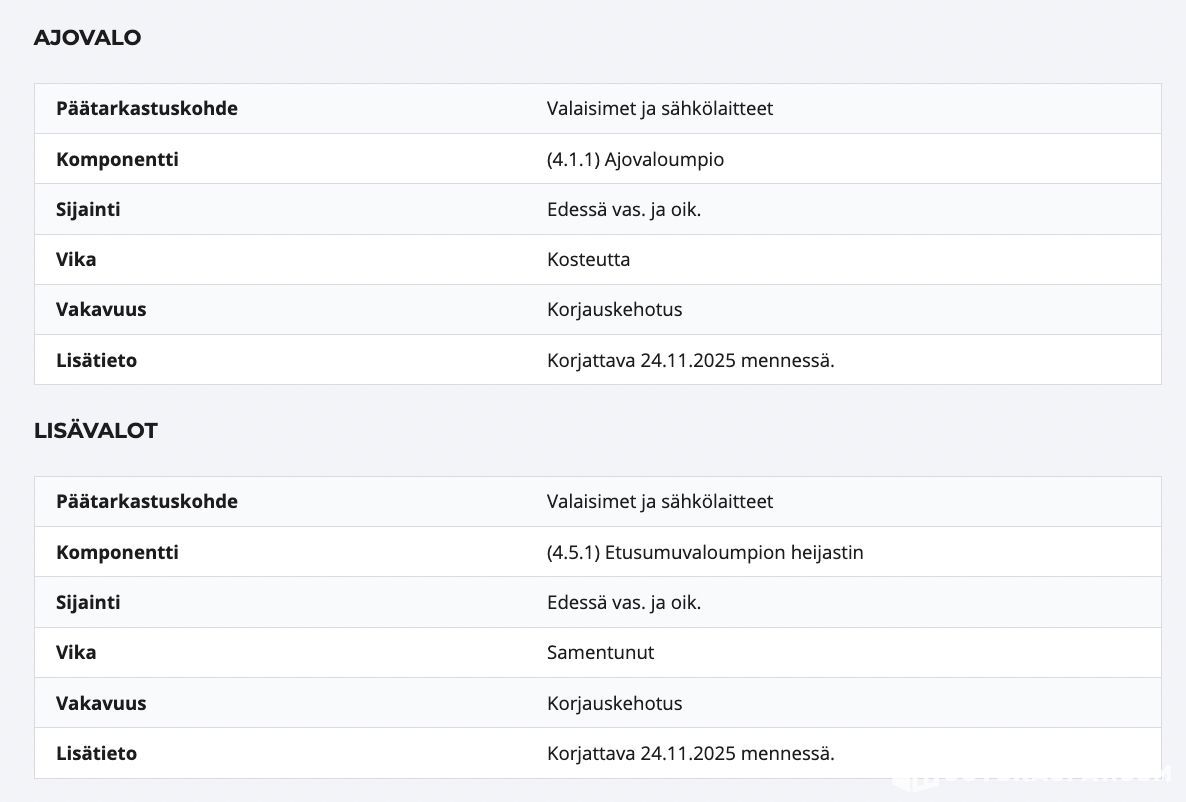Click 'Komponentti' label in the AJOVALO table
The image size is (1186, 802).
point(117,159)
